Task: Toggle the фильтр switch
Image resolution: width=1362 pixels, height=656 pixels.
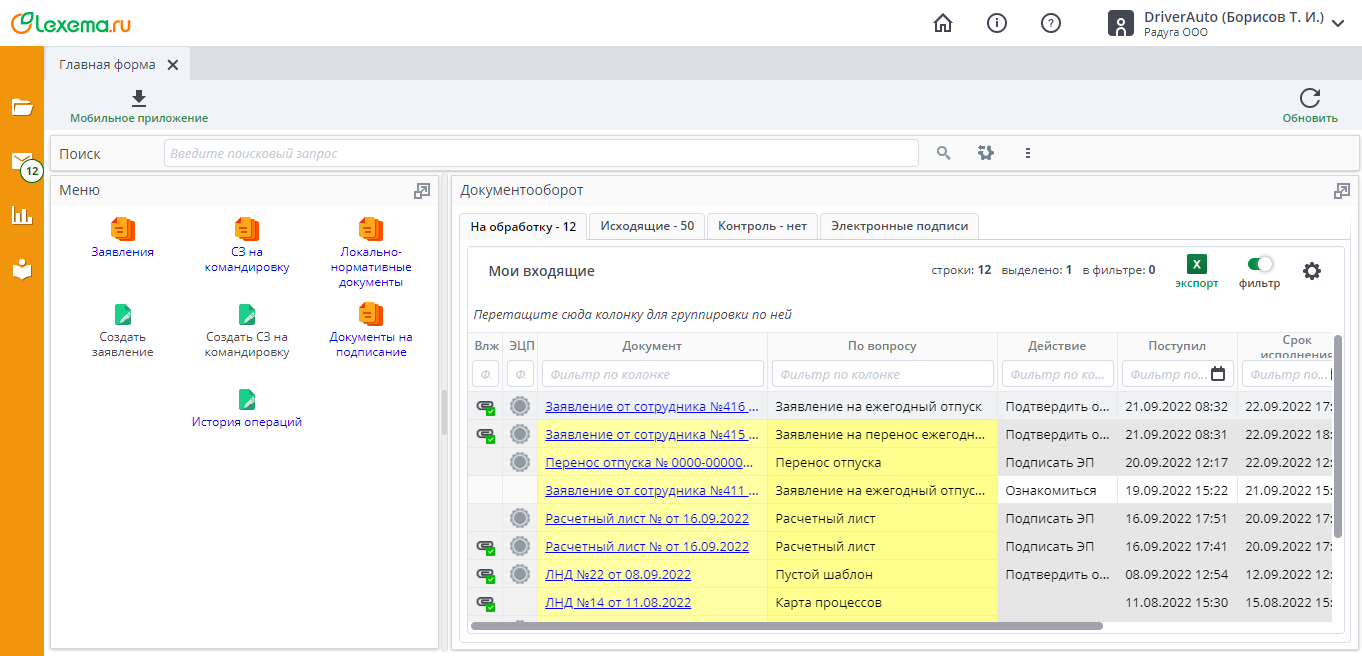Action: click(x=1259, y=264)
